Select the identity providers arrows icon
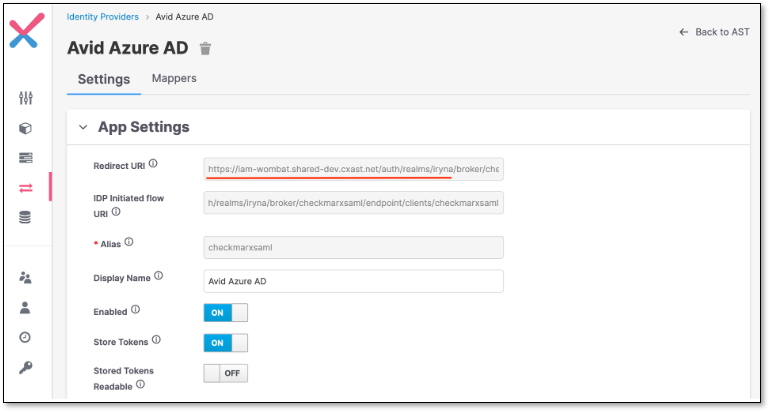Image resolution: width=770 pixels, height=412 pixels. [26, 187]
